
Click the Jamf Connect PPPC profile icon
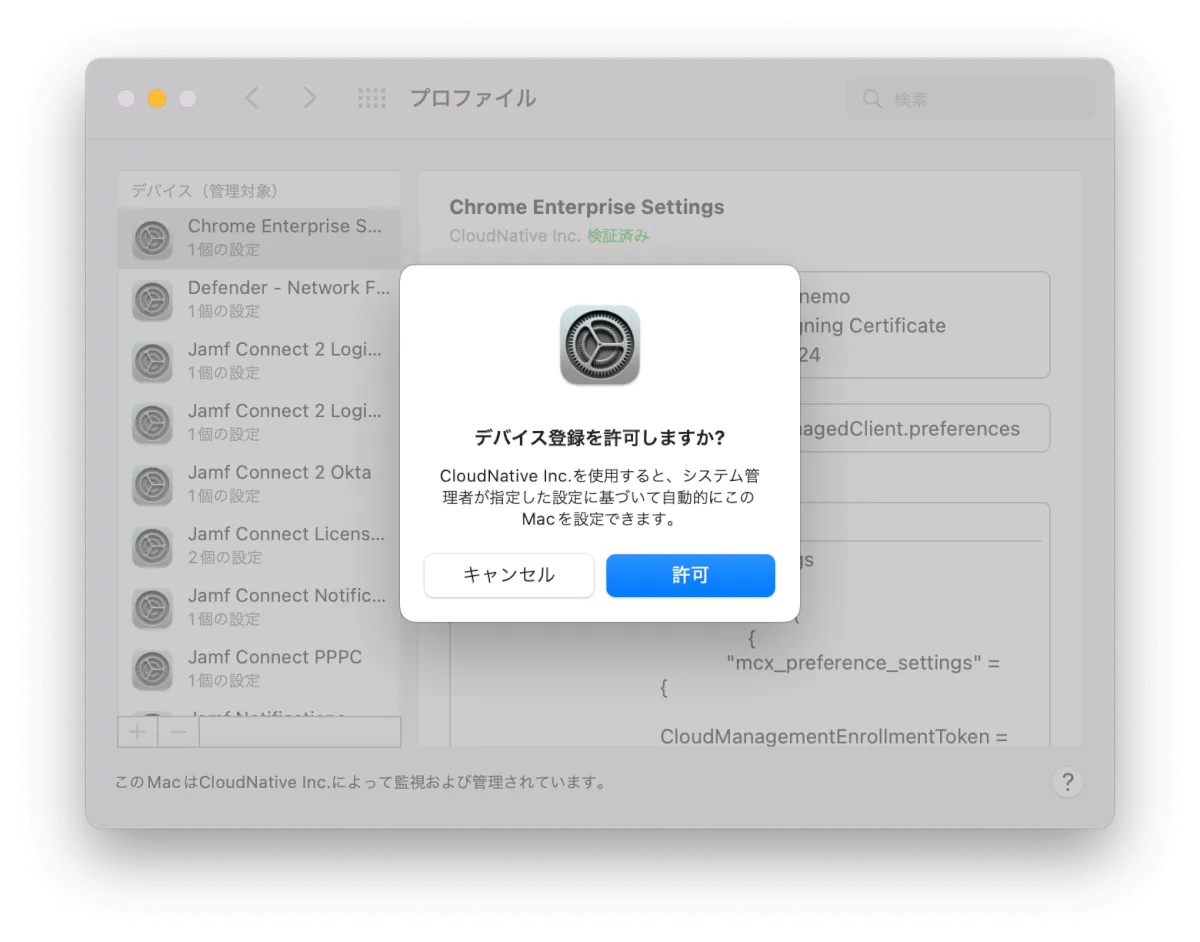click(x=152, y=670)
